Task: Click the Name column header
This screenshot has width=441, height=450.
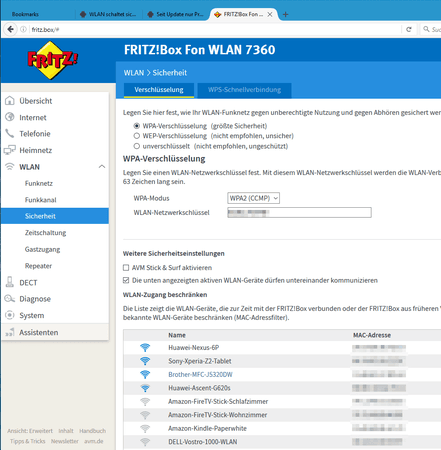Action: click(177, 335)
